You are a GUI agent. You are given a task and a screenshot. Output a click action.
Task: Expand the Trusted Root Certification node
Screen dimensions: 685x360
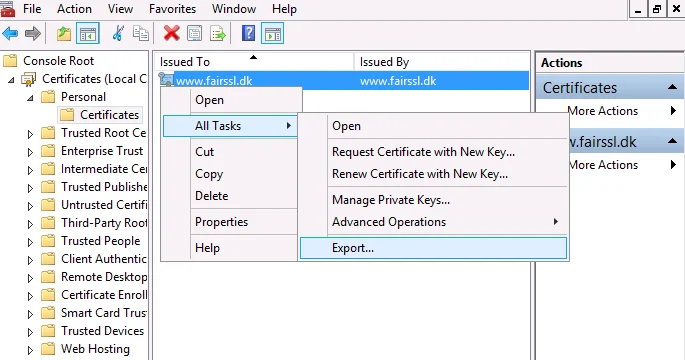coord(30,134)
